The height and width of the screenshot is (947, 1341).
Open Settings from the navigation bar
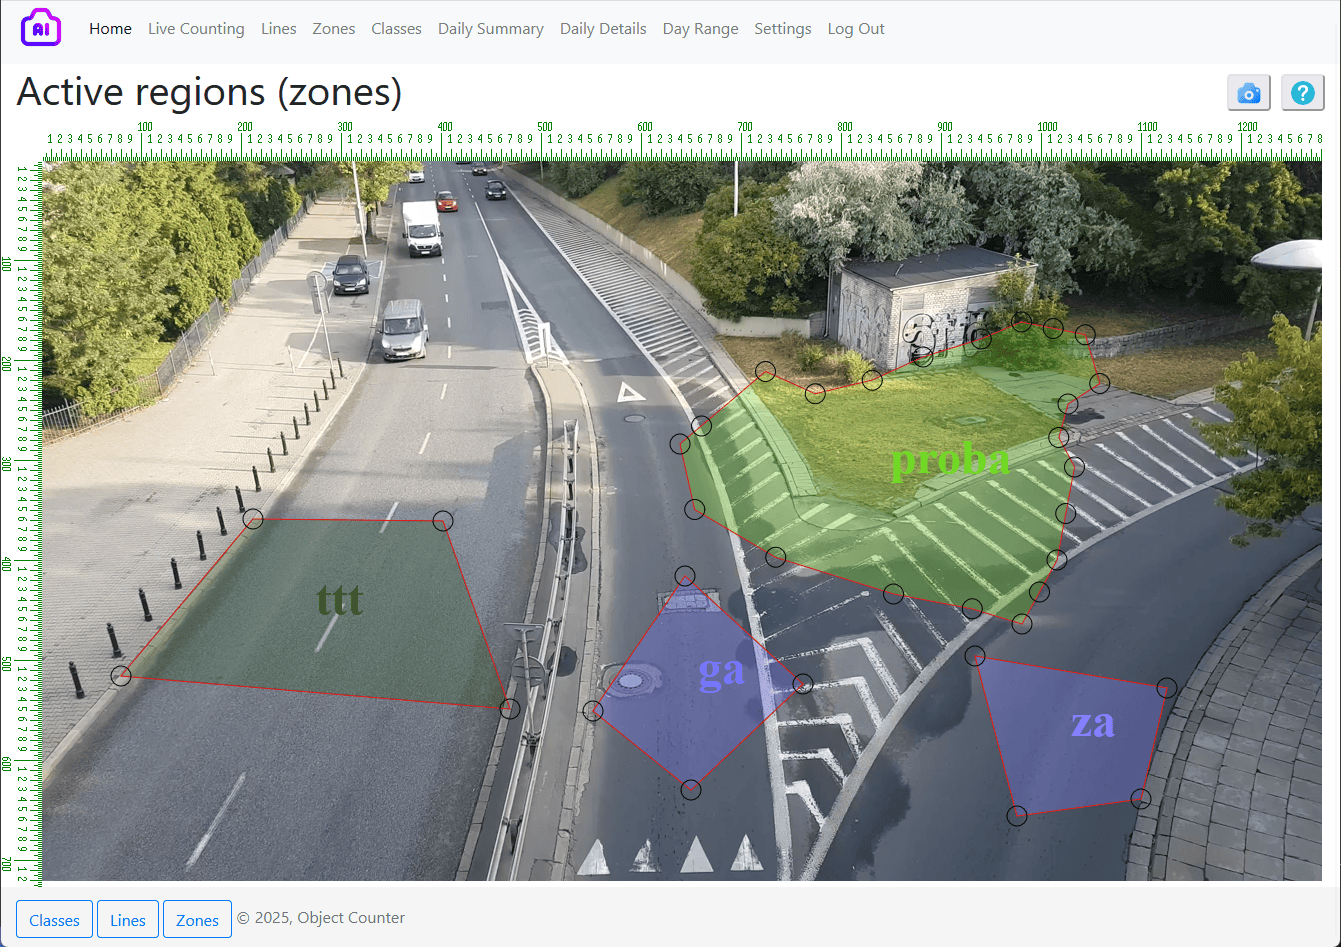coord(782,29)
